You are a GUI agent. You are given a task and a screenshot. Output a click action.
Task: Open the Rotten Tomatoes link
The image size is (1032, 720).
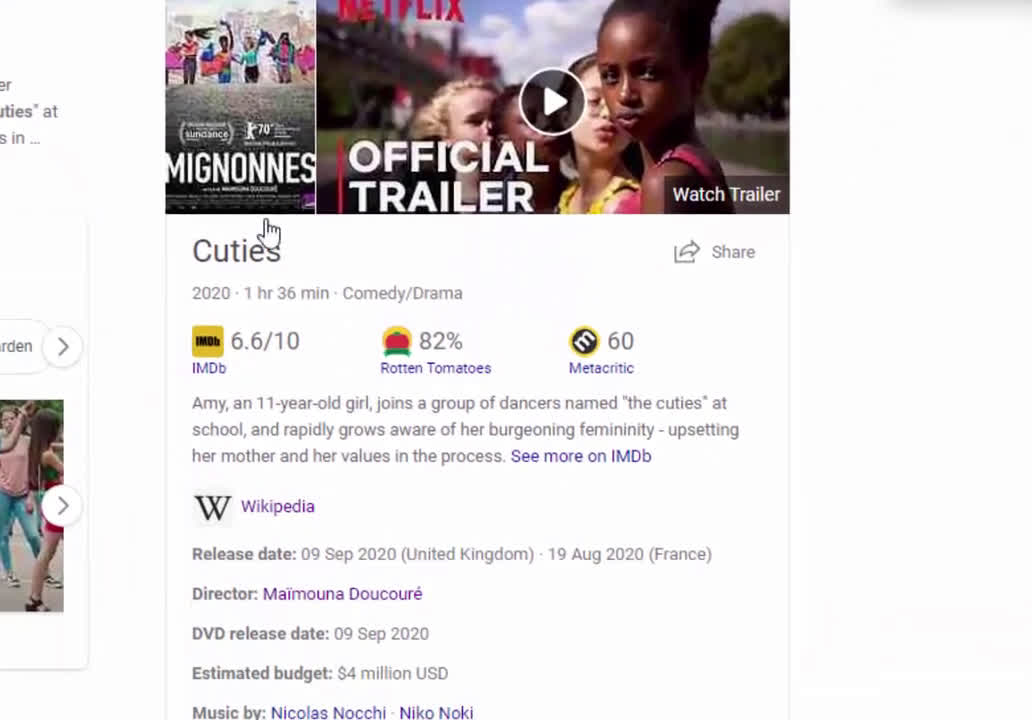point(436,369)
